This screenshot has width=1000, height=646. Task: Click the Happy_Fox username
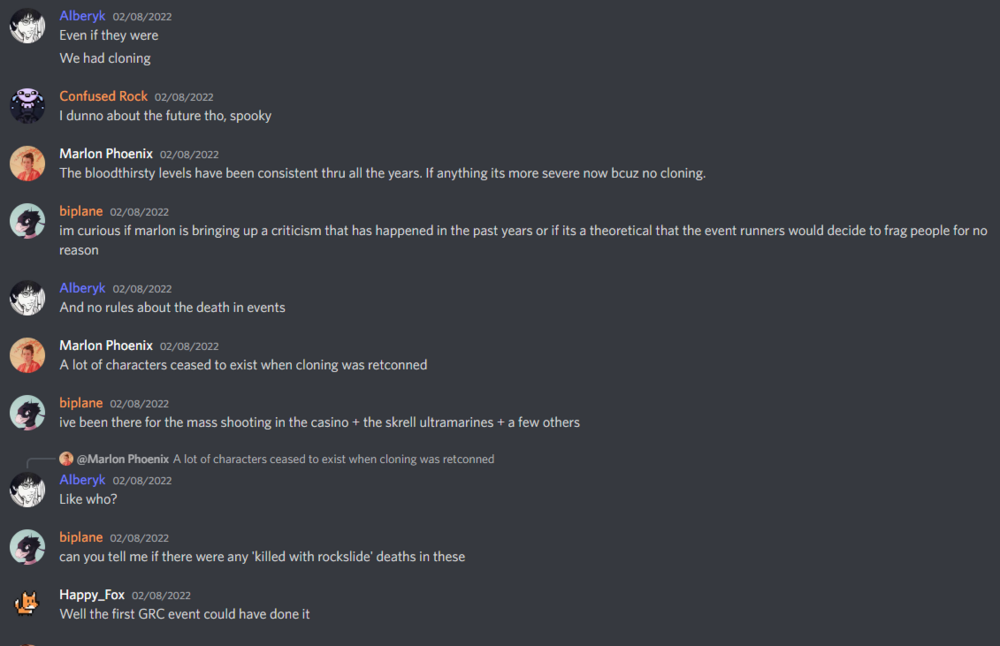coord(92,595)
